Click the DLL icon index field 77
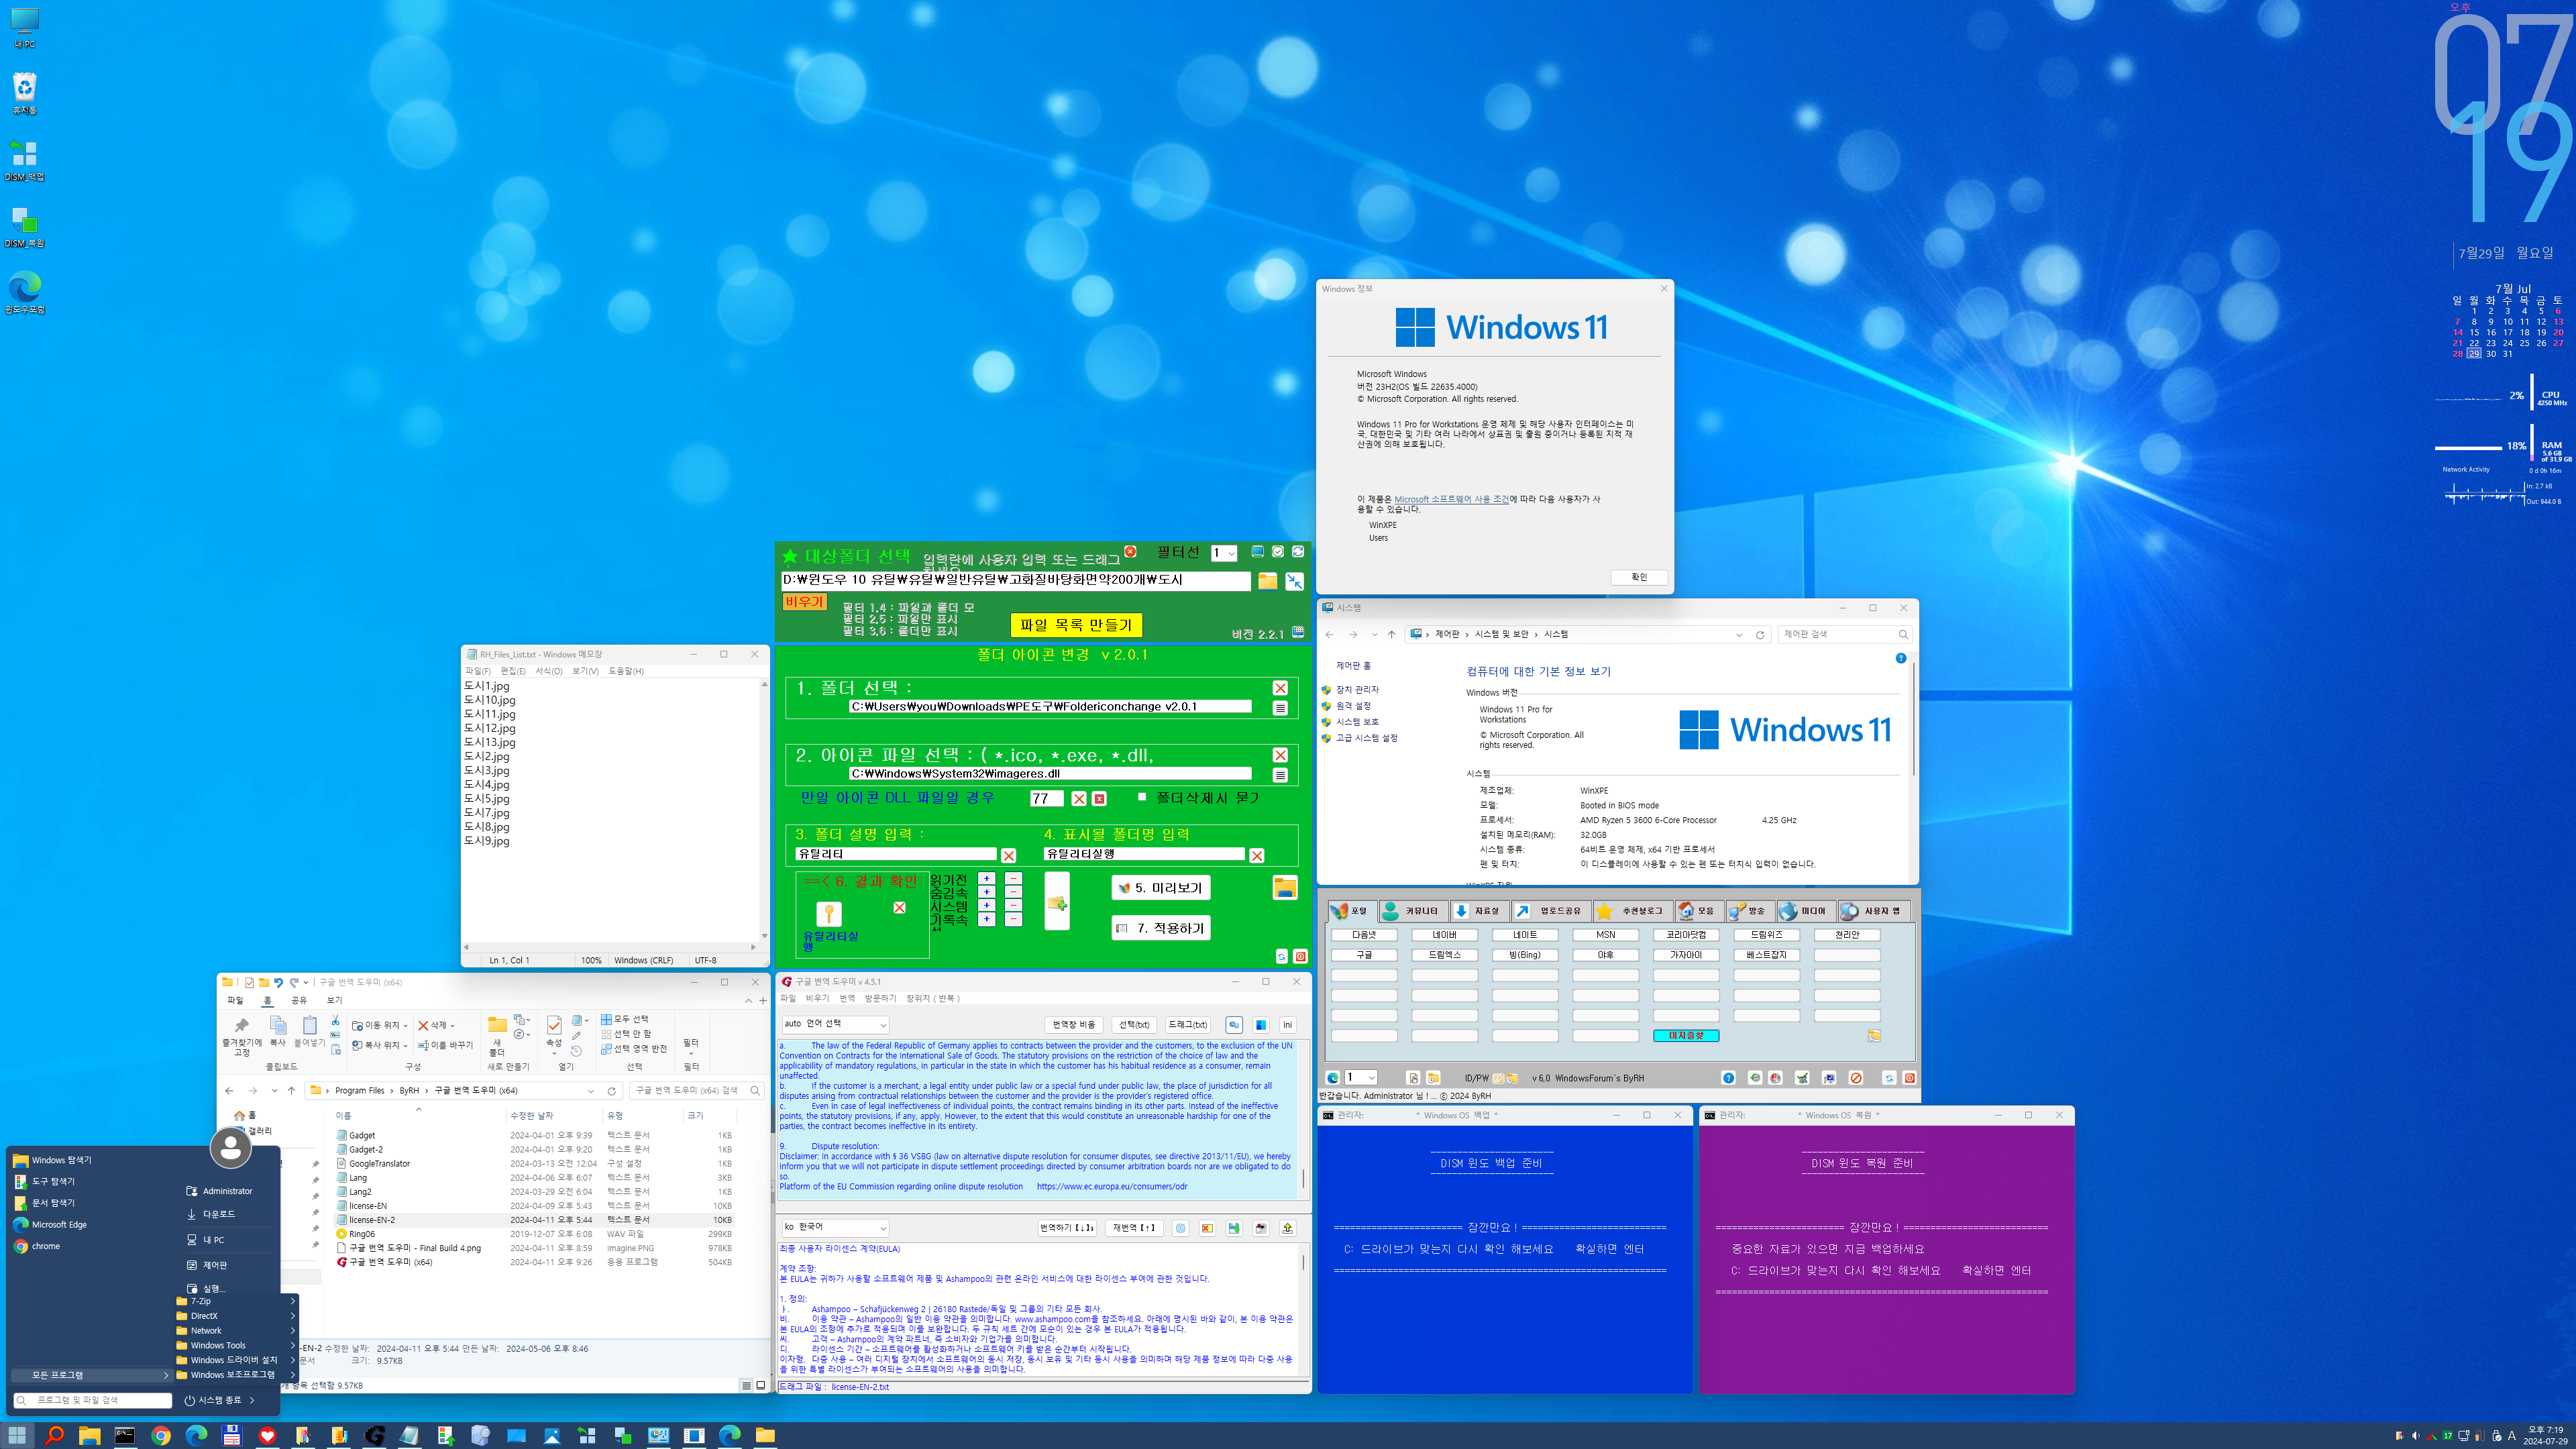Viewport: 2576px width, 1449px height. click(1046, 798)
